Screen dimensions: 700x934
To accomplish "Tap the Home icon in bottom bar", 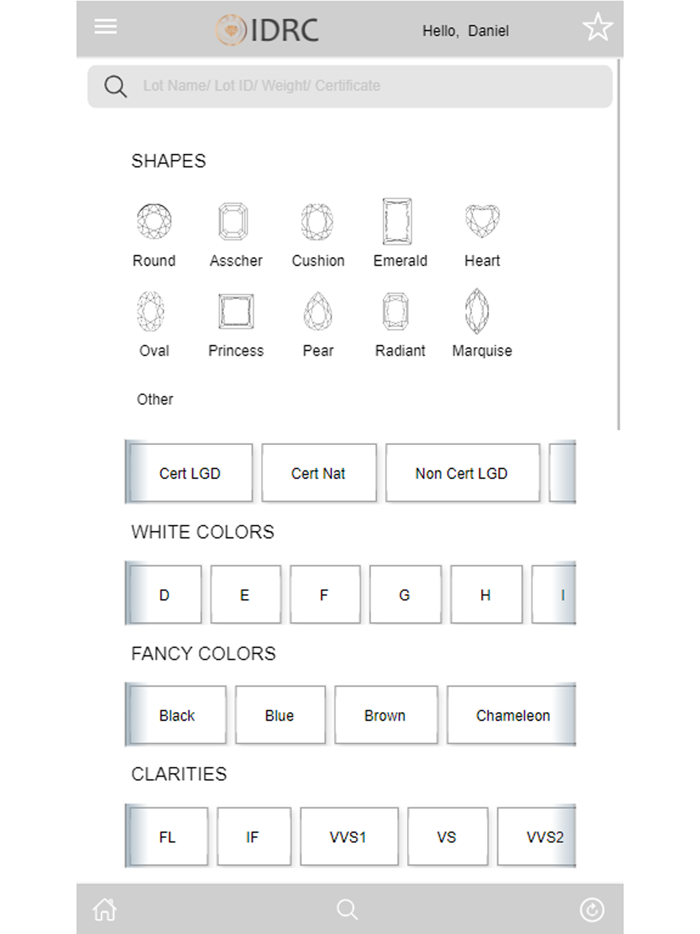I will tap(104, 908).
